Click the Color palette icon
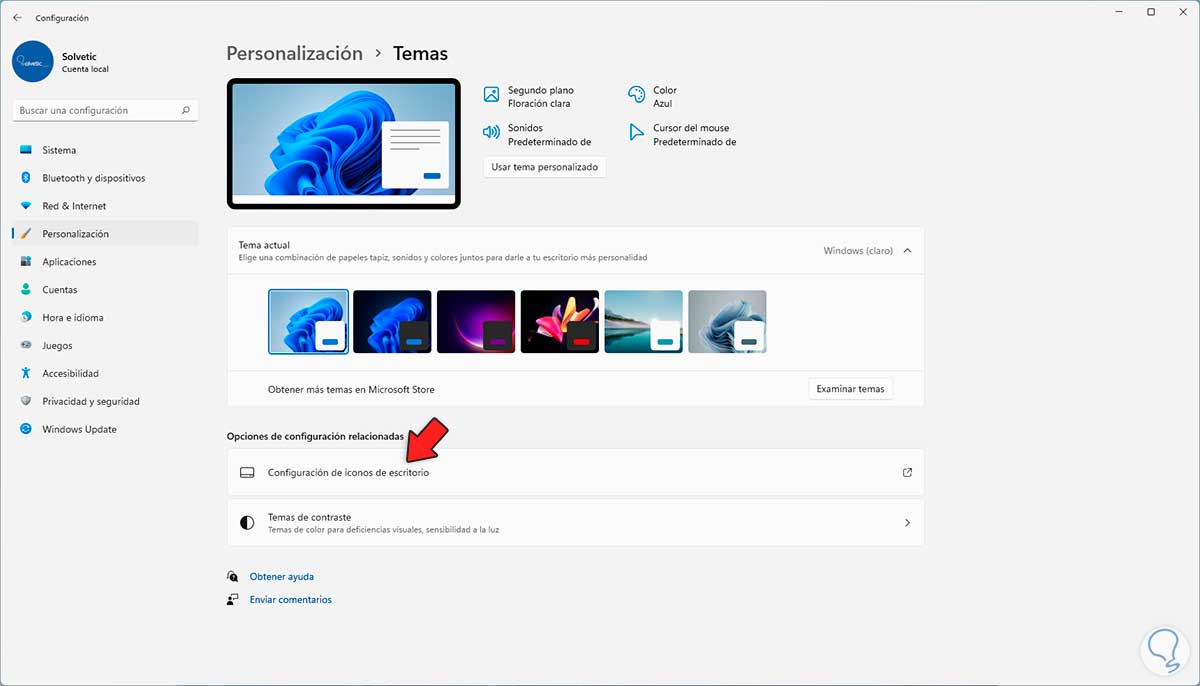The image size is (1200, 686). pos(636,95)
